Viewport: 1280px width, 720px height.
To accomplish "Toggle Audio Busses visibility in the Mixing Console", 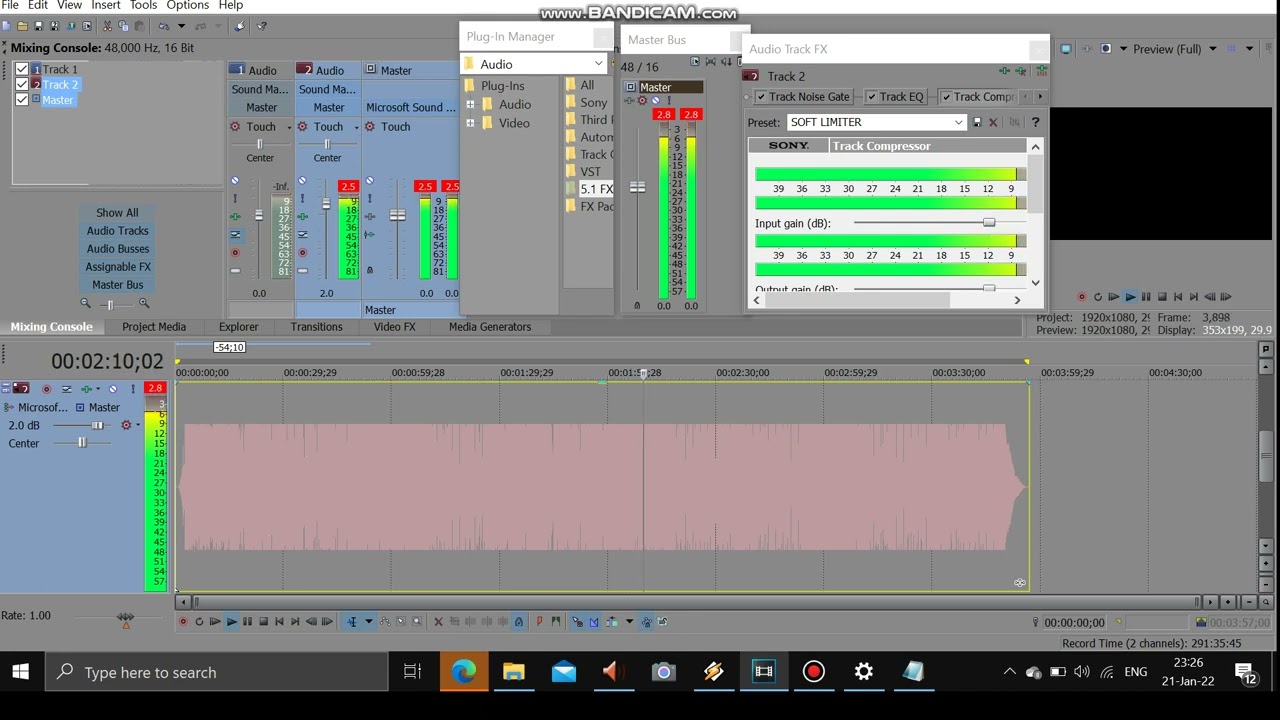I will point(117,249).
